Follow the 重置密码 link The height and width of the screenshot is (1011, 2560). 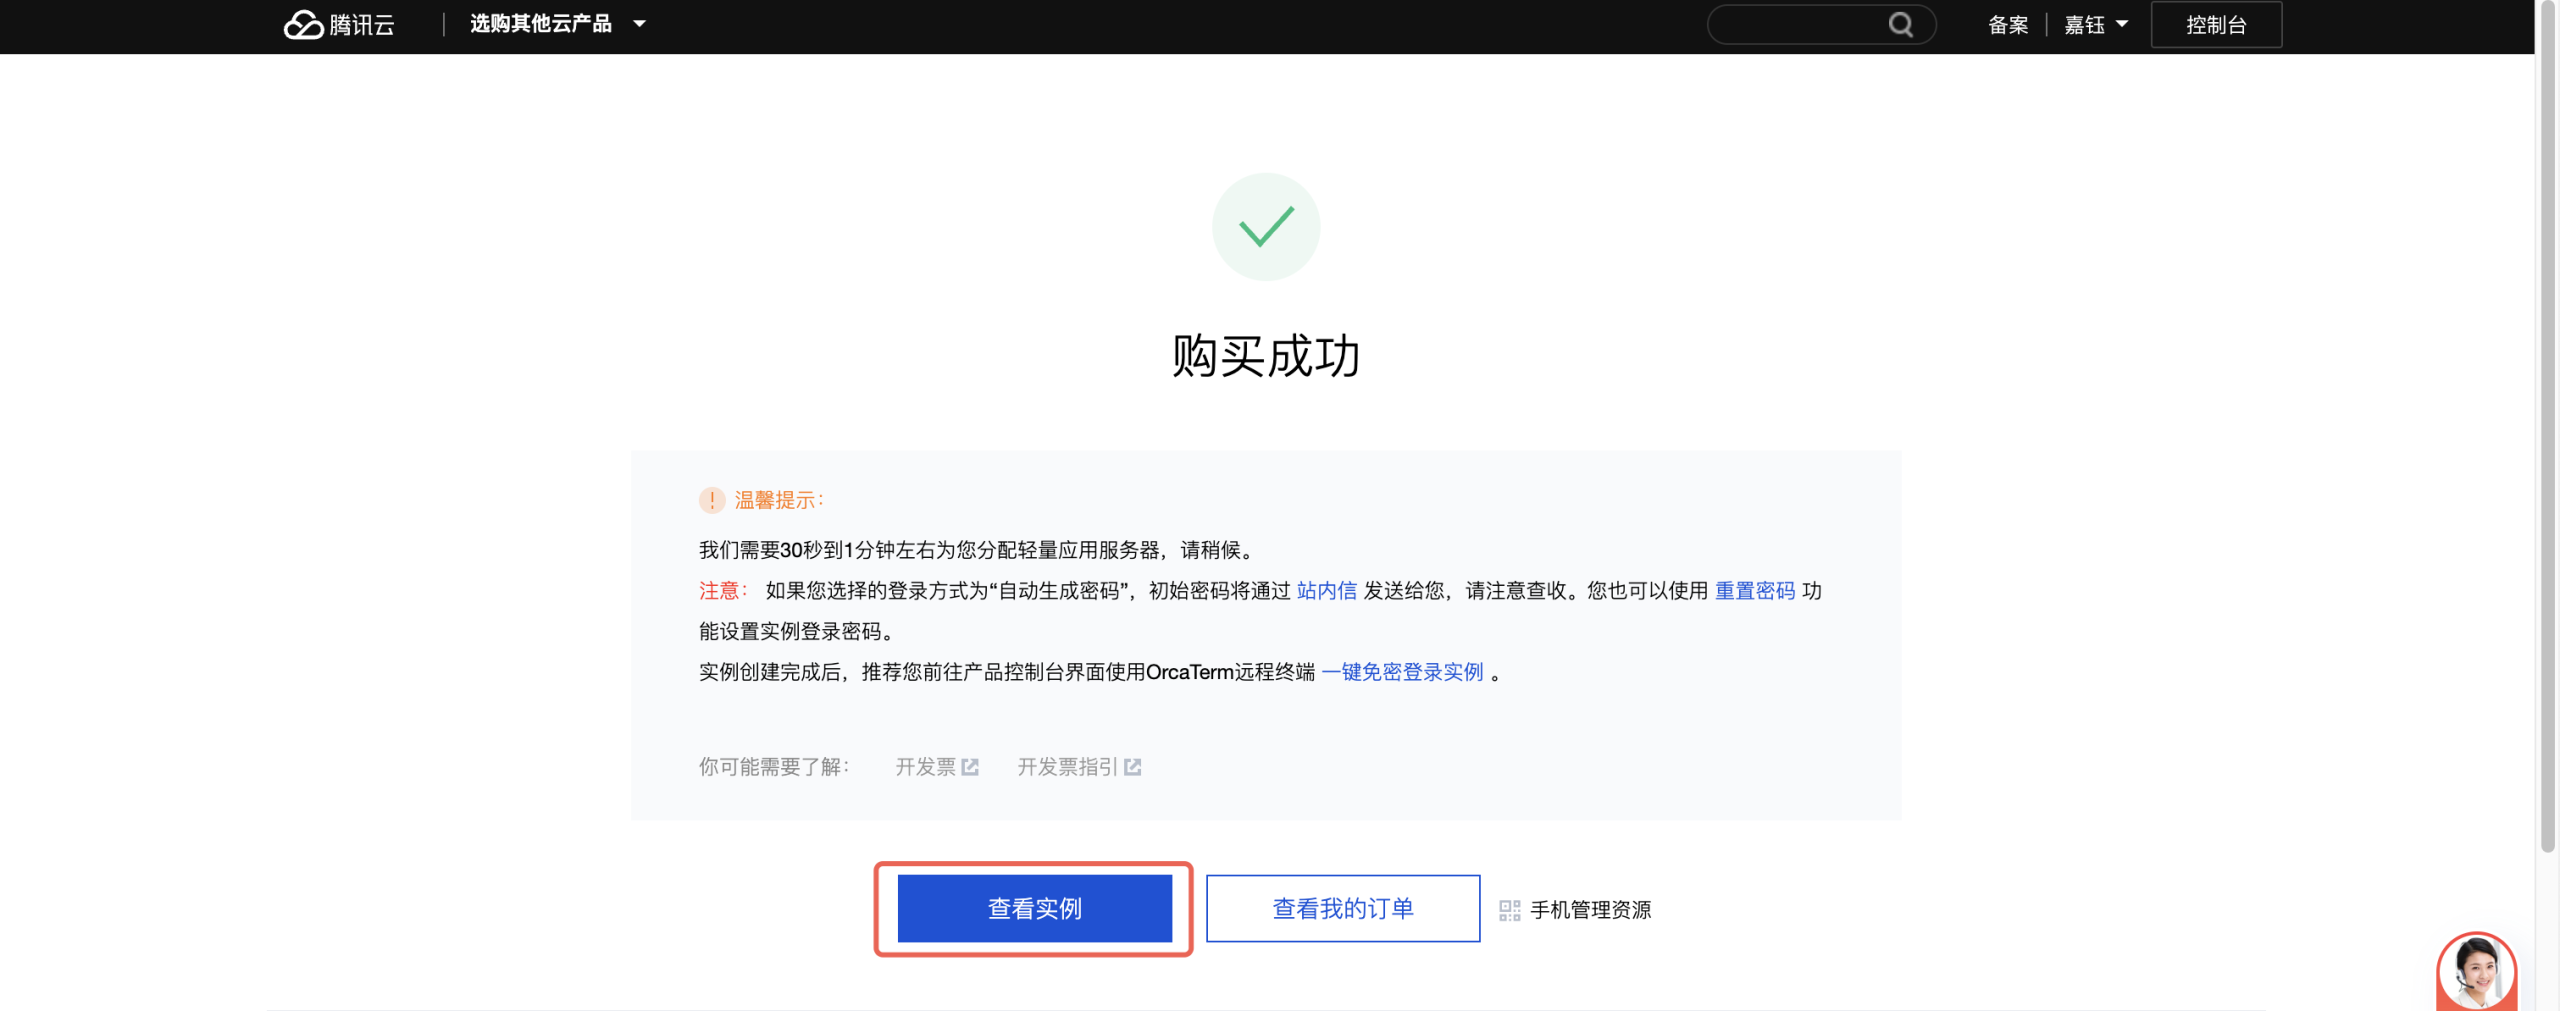1754,591
